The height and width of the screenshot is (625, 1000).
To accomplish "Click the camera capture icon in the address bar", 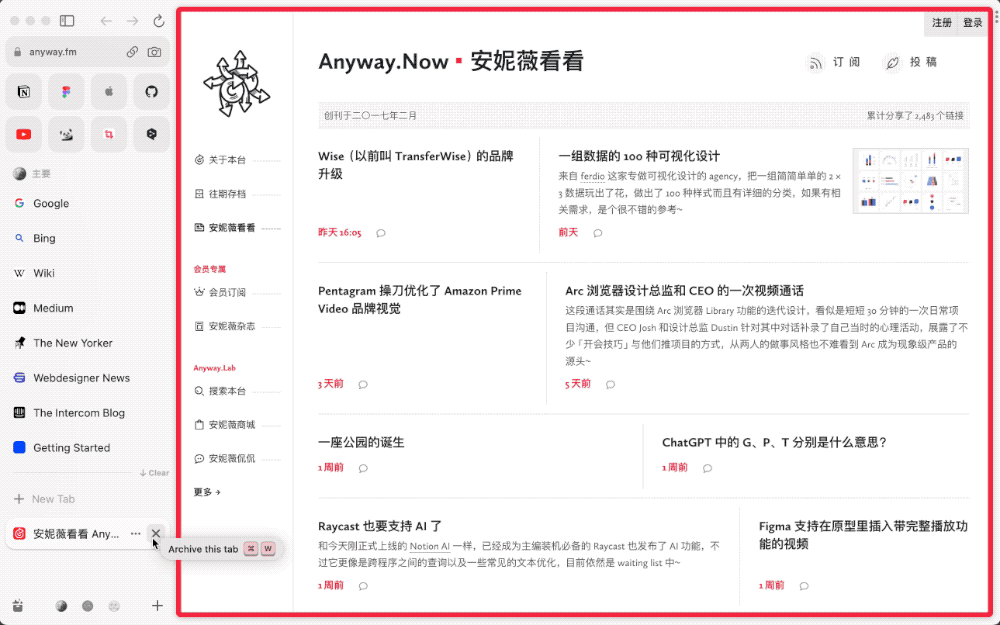I will (154, 50).
